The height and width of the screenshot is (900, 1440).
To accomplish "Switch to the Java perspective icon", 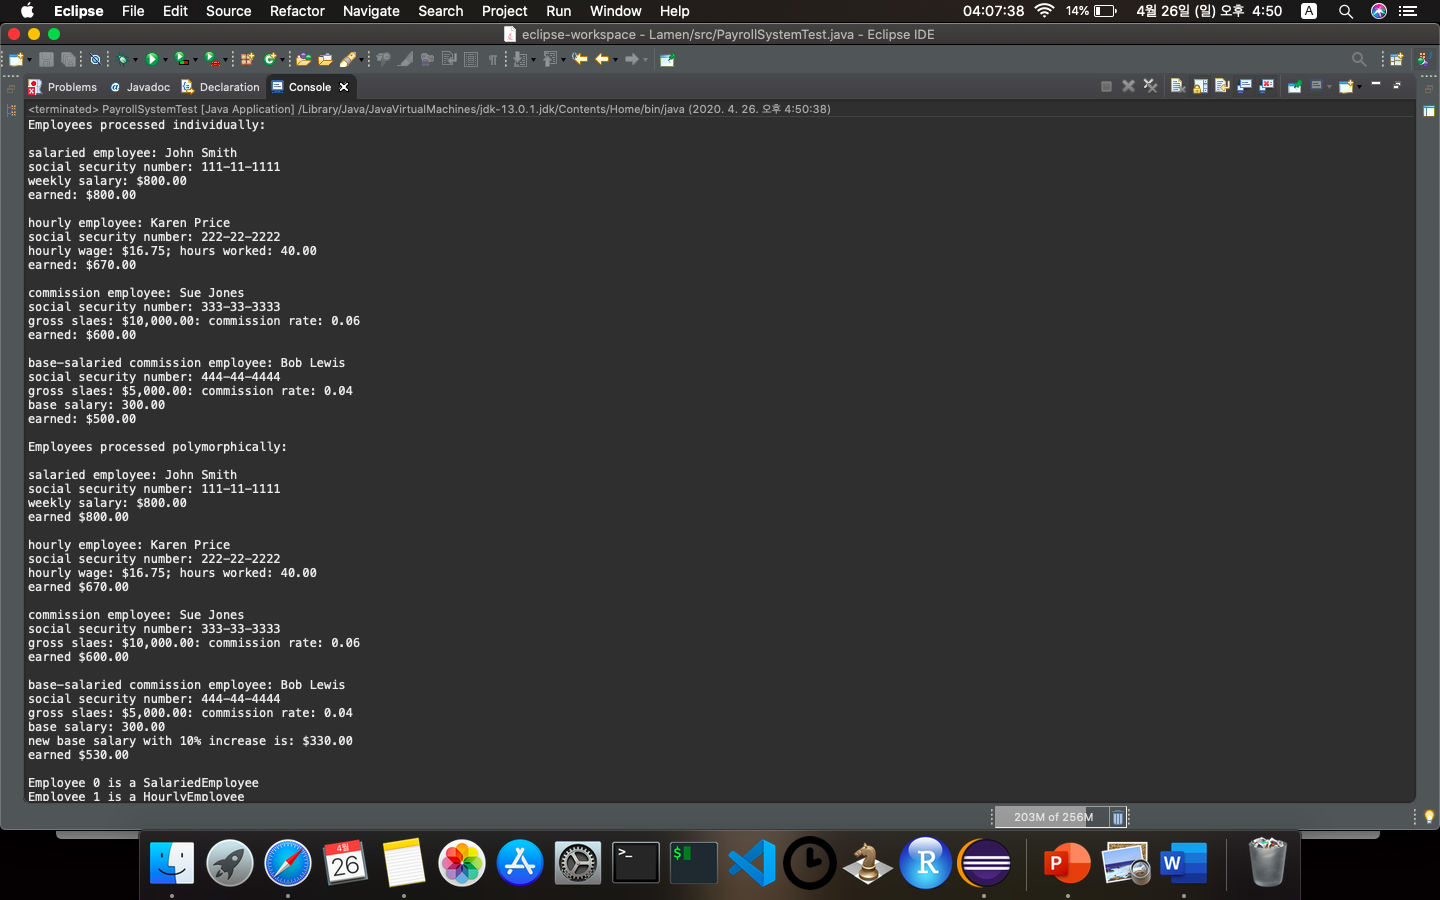I will [1423, 59].
